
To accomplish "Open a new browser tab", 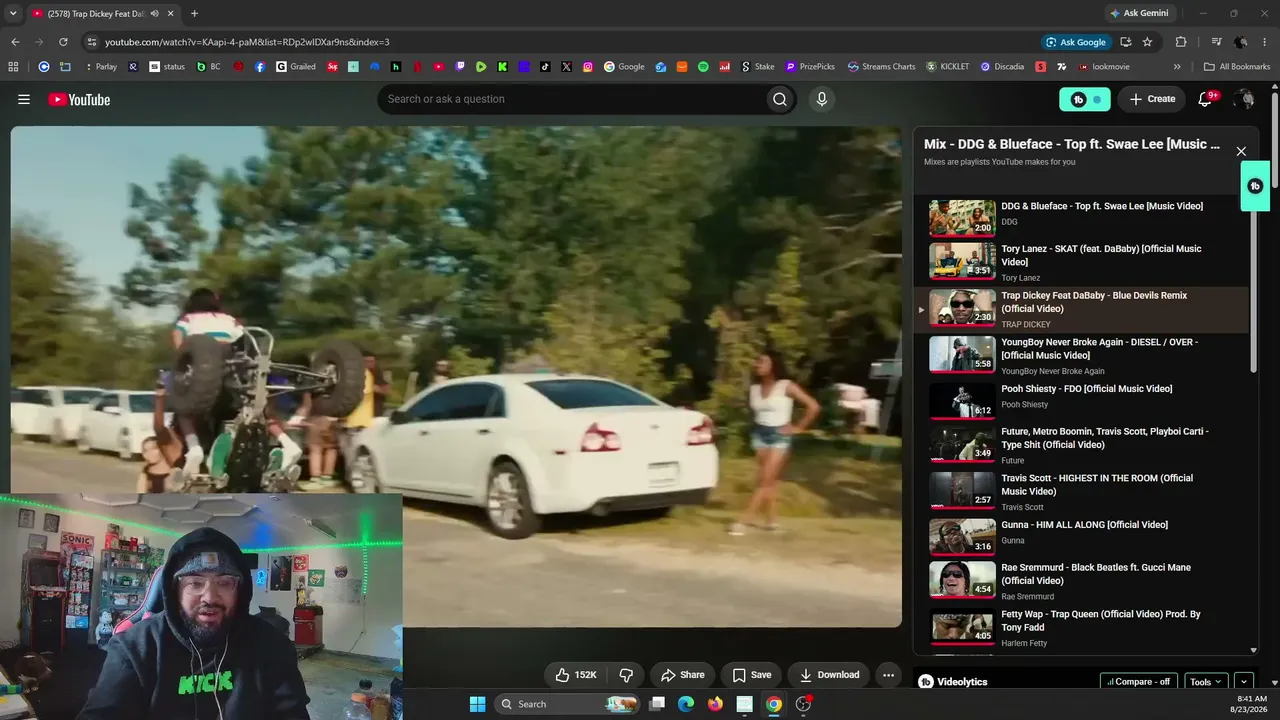I will click(194, 13).
